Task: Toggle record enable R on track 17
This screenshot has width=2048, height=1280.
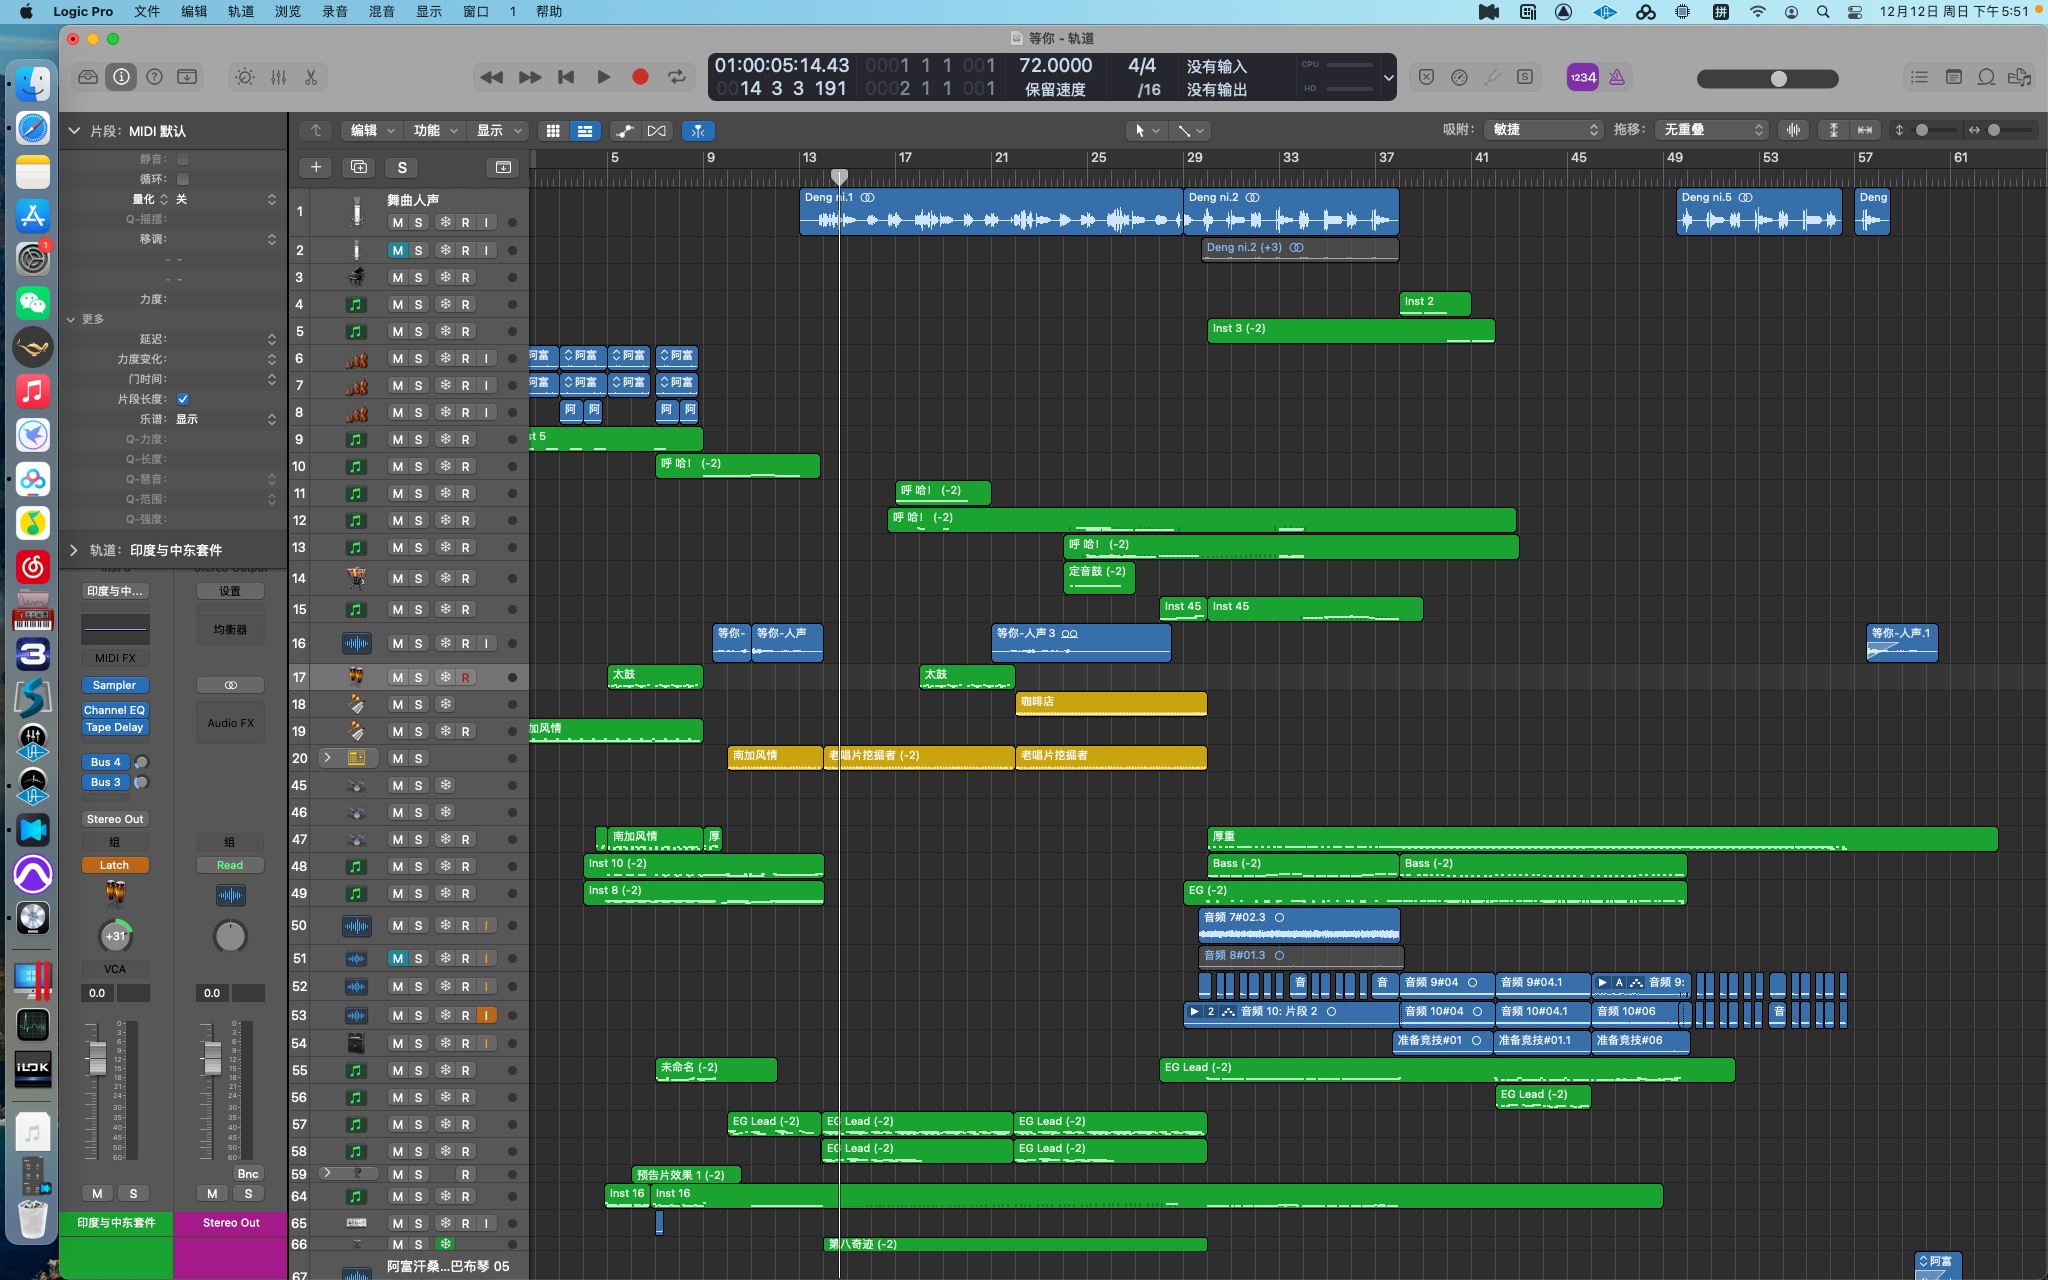Action: [465, 678]
